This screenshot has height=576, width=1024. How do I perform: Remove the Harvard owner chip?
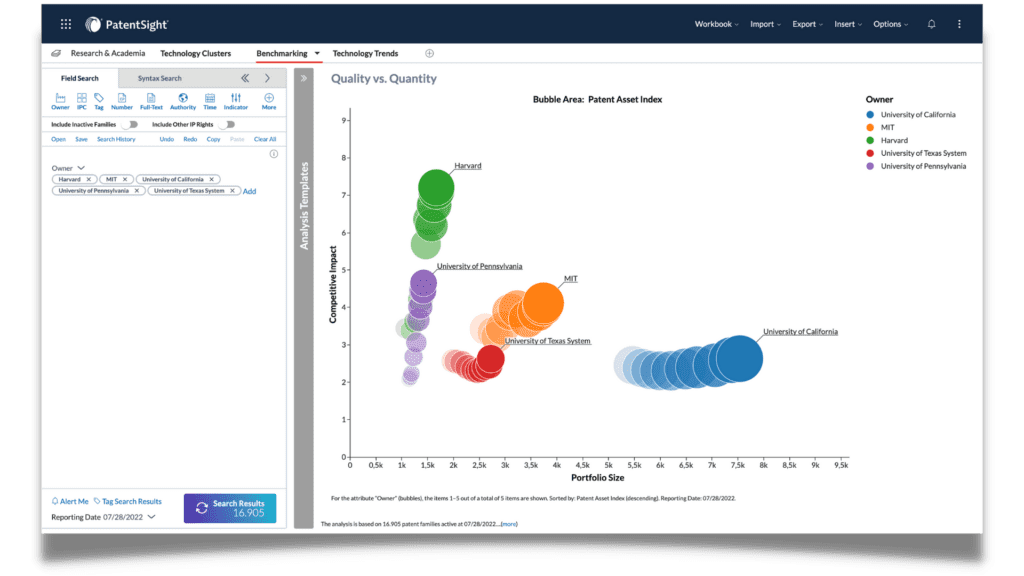(89, 179)
